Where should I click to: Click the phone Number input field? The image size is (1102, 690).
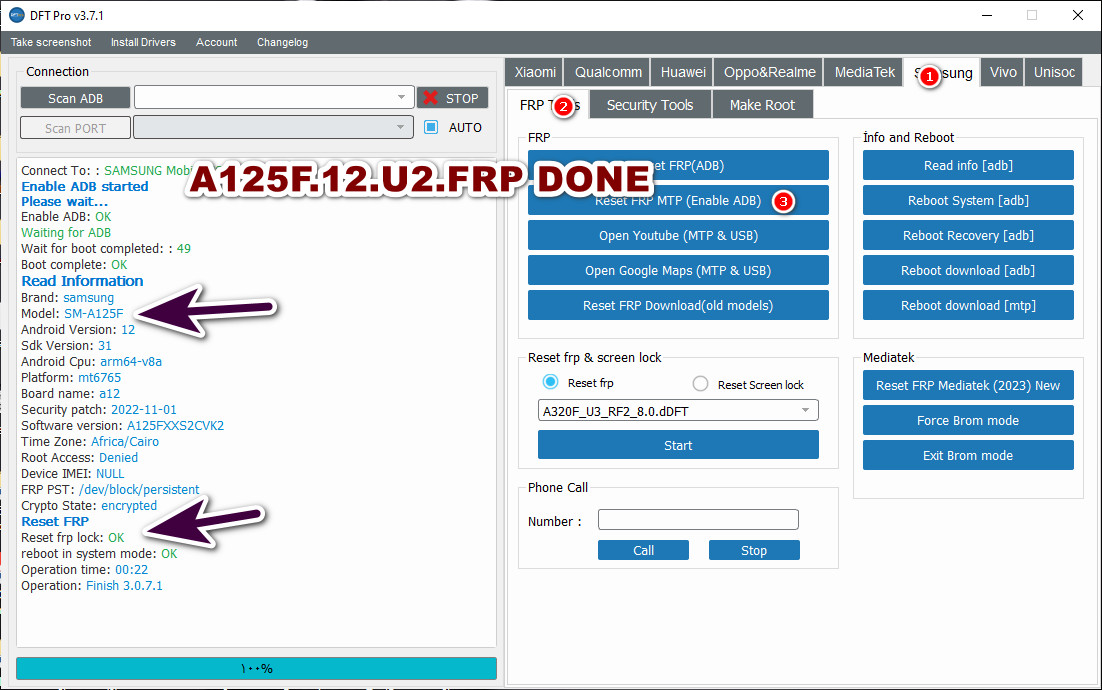pyautogui.click(x=698, y=519)
